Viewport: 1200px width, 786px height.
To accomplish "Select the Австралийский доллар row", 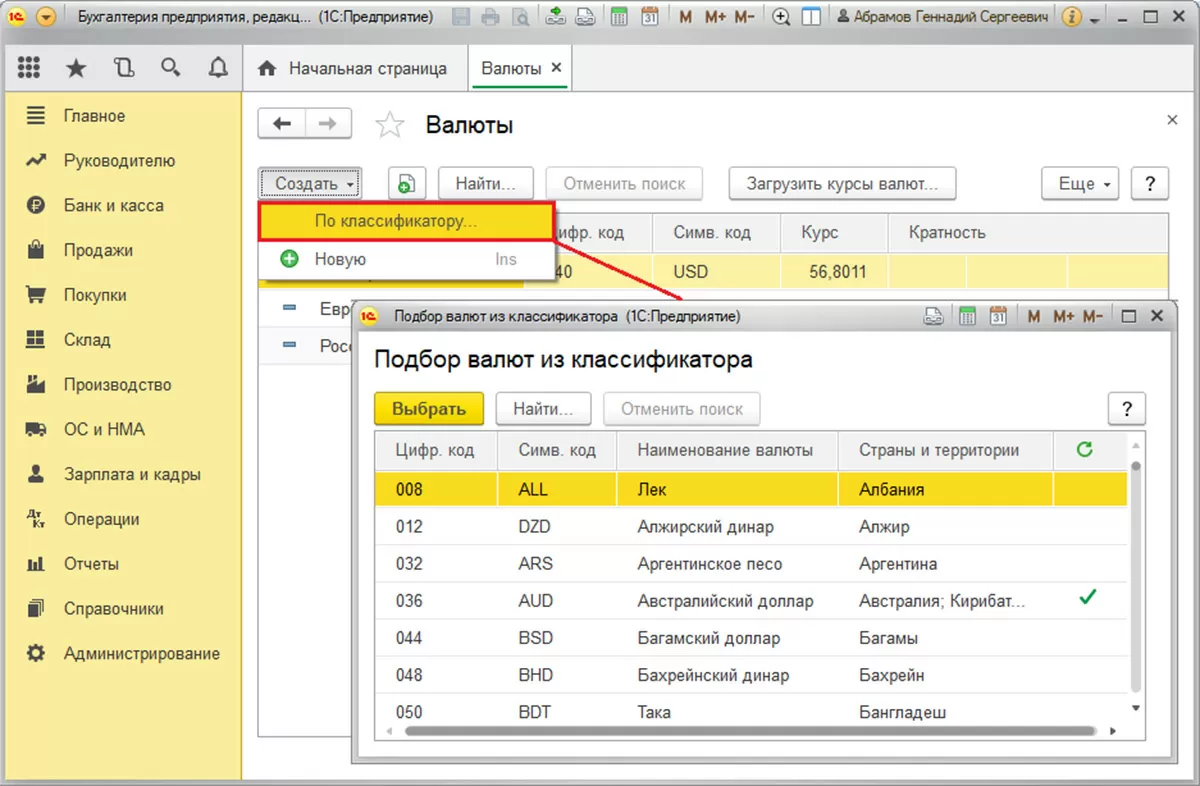I will click(x=725, y=601).
